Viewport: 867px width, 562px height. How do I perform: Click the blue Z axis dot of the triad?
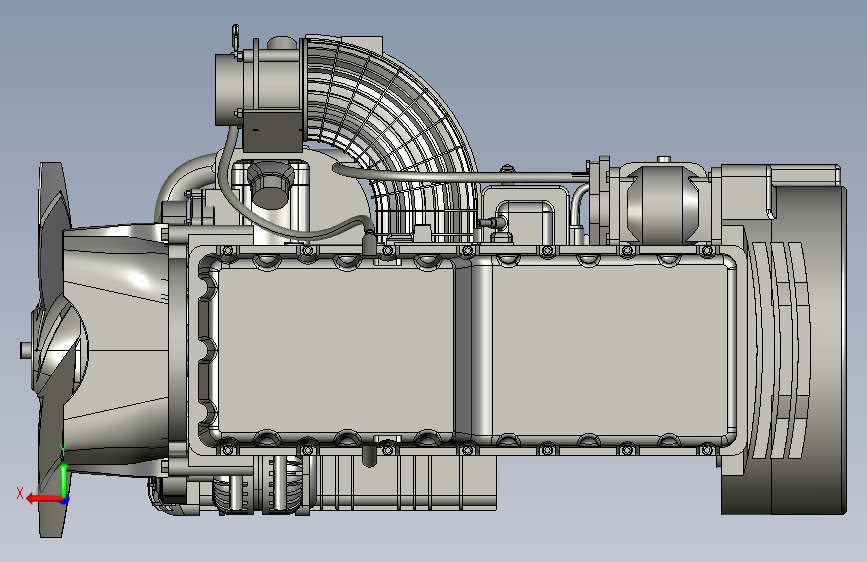coord(65,501)
